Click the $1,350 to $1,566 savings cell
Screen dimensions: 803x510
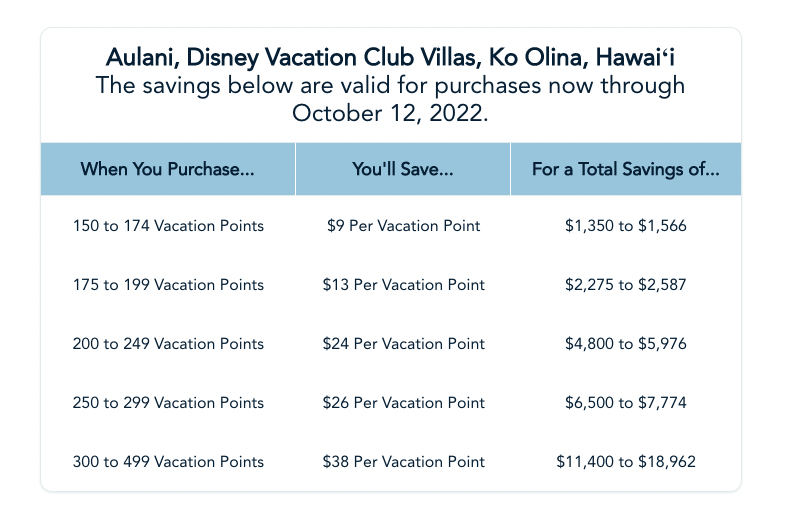tap(626, 226)
